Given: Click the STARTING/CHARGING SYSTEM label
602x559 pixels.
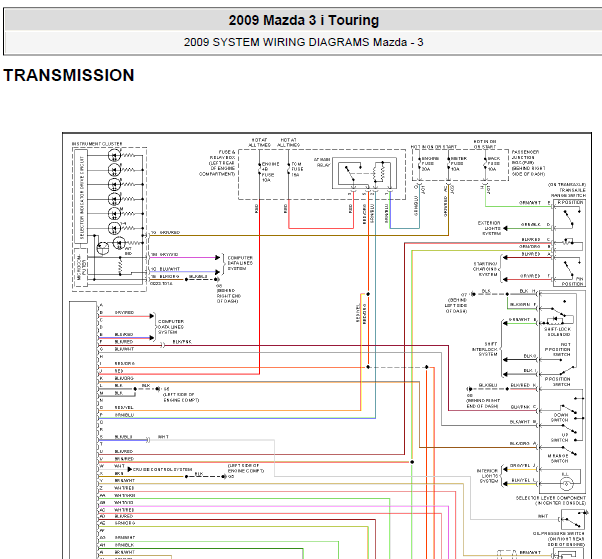Looking at the screenshot, I should 486,269.
